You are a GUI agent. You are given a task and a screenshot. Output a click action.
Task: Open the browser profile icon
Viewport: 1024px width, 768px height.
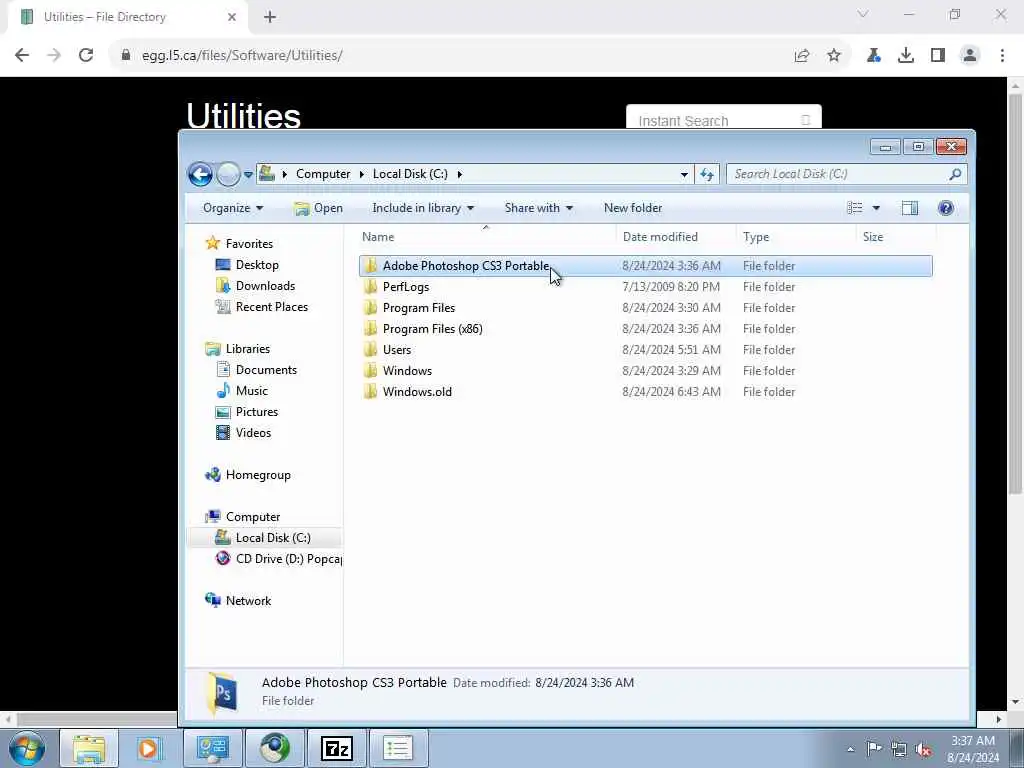[x=970, y=56]
